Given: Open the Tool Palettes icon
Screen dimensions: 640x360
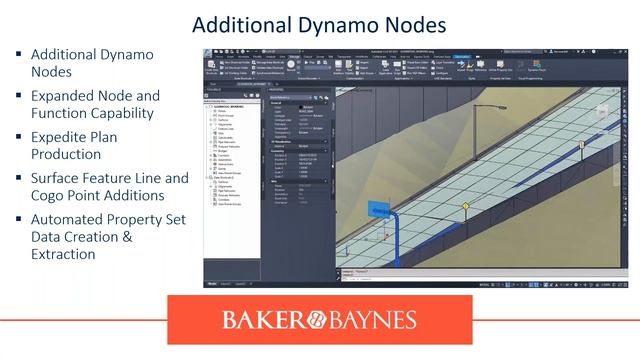Looking at the screenshot, I should 349,64.
